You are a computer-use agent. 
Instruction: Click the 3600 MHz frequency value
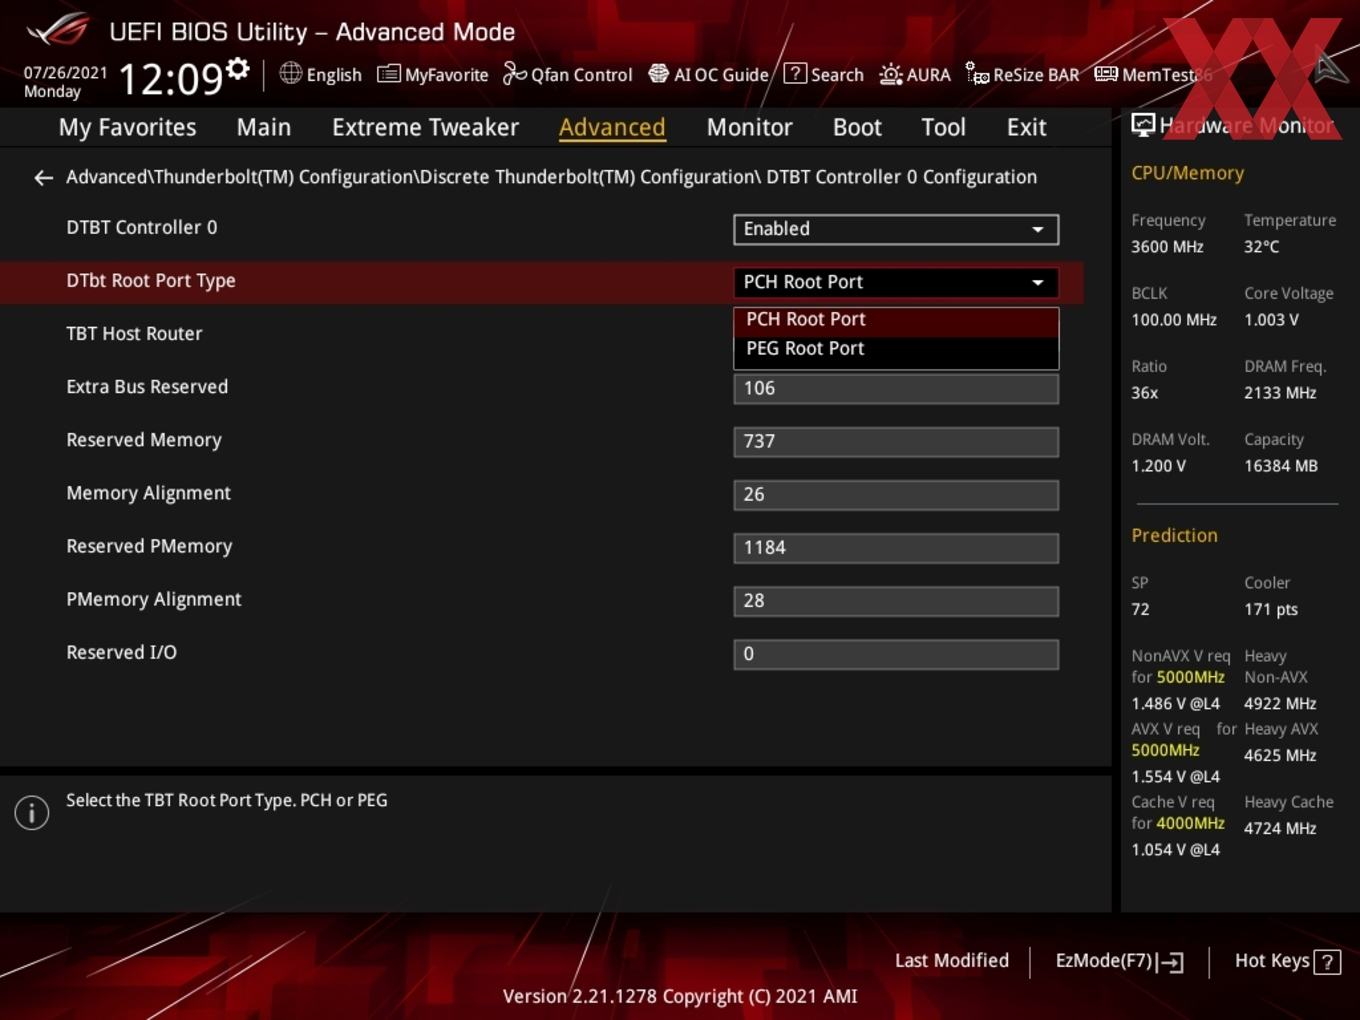(1167, 247)
